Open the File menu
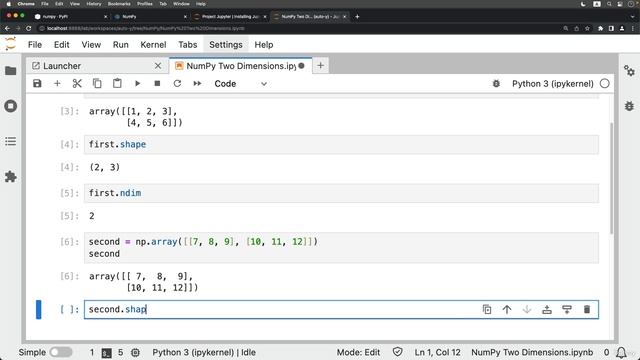Image resolution: width=640 pixels, height=360 pixels. 35,45
